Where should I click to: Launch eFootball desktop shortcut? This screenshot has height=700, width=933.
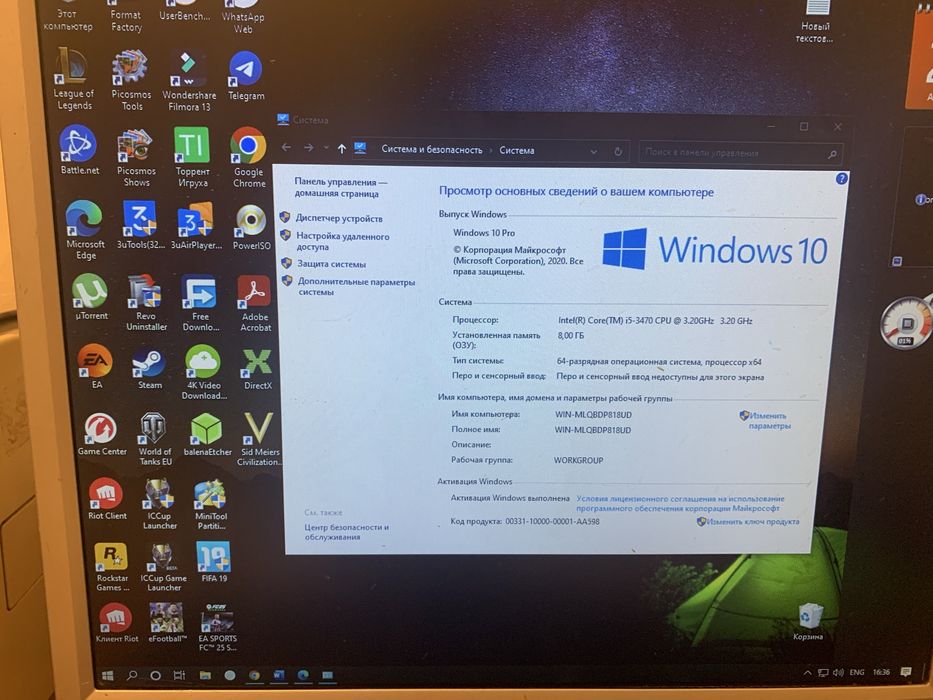coord(167,622)
